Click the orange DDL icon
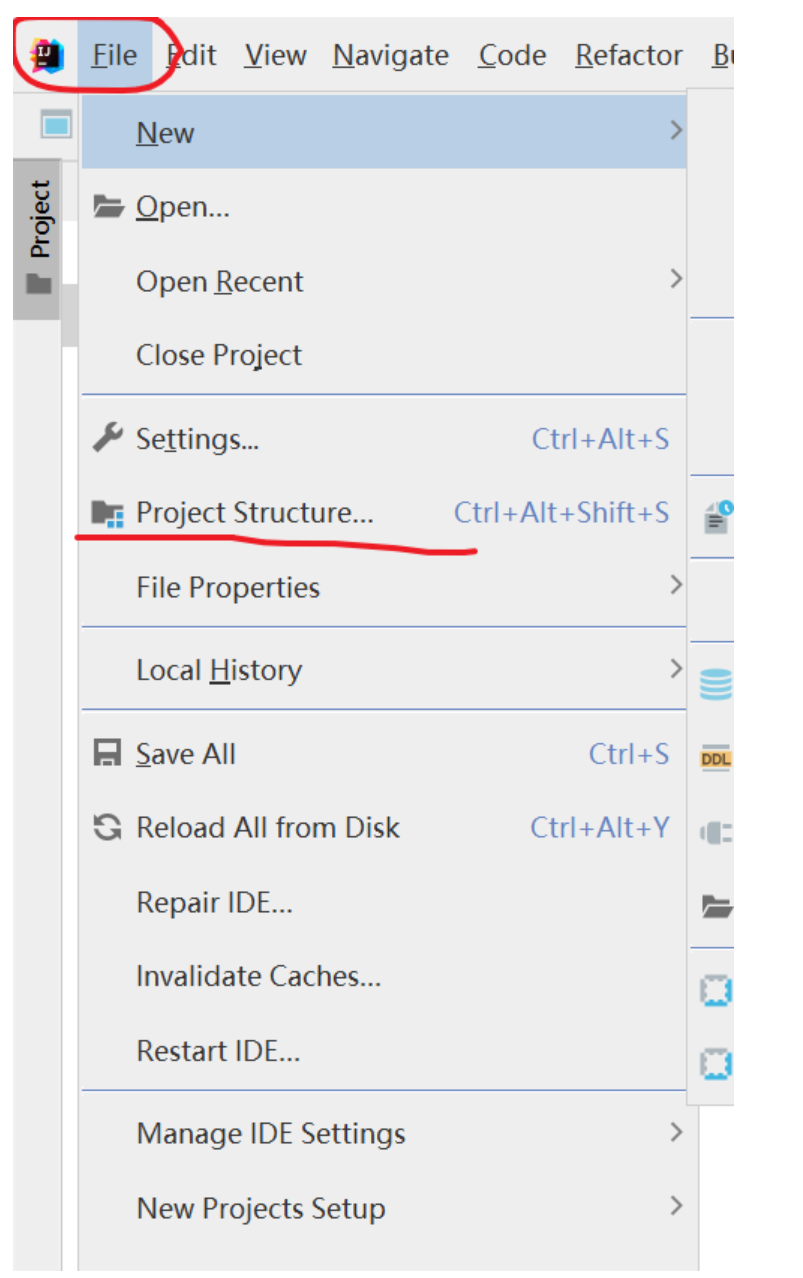 716,758
